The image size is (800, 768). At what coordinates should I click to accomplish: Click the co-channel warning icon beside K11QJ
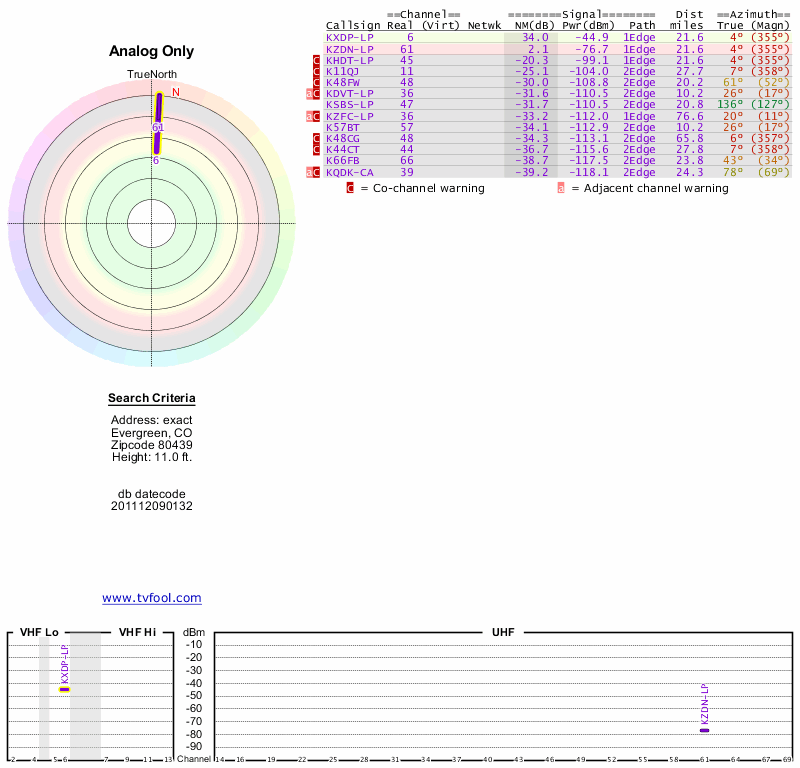pos(317,71)
